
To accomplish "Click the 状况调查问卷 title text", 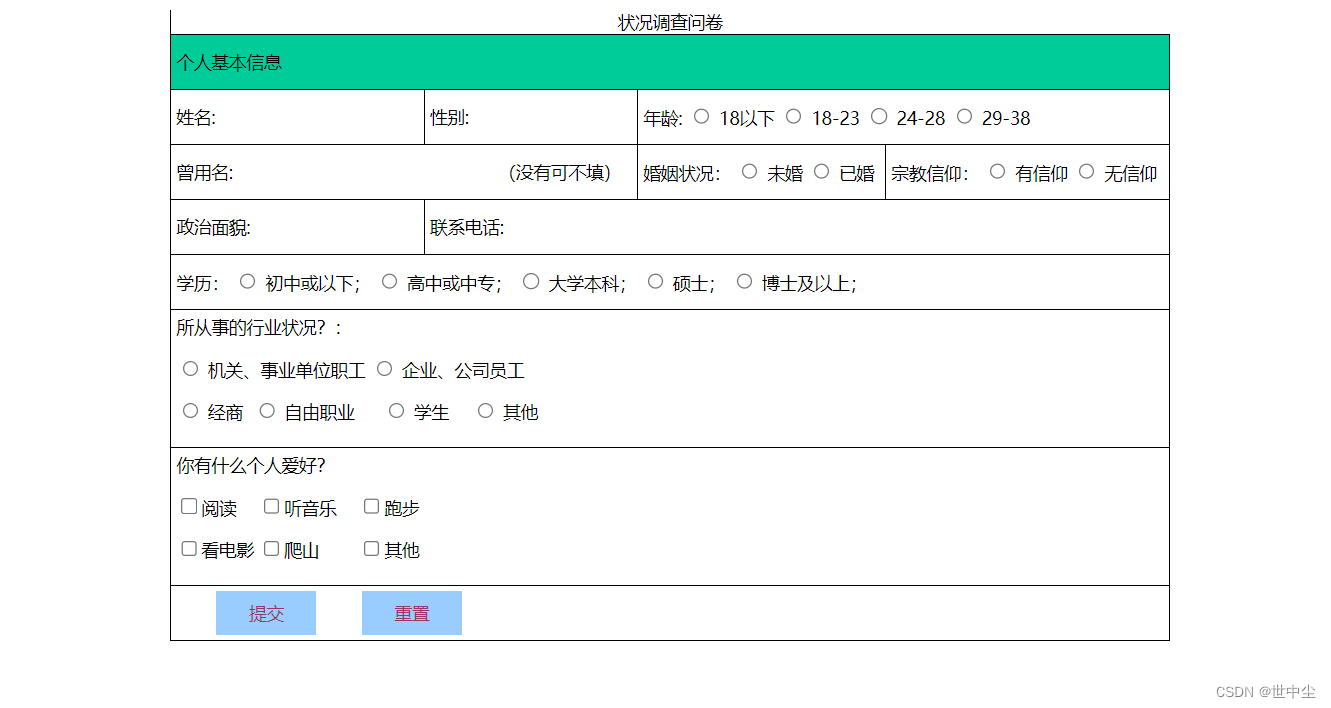I will pyautogui.click(x=670, y=22).
